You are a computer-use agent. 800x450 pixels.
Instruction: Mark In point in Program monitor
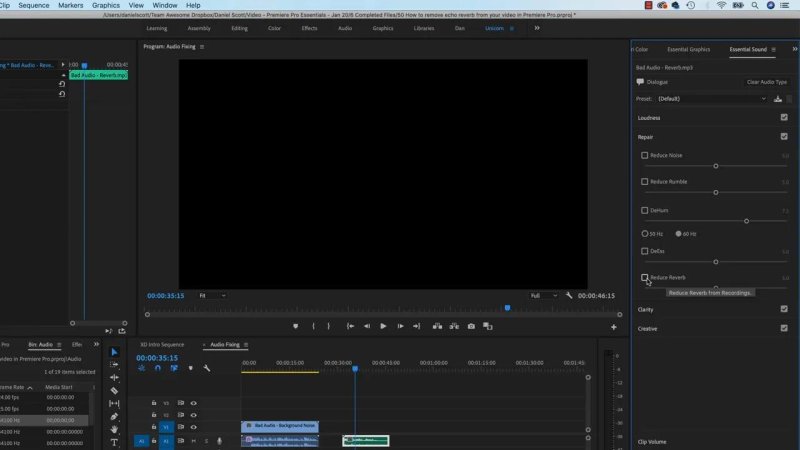pos(313,326)
